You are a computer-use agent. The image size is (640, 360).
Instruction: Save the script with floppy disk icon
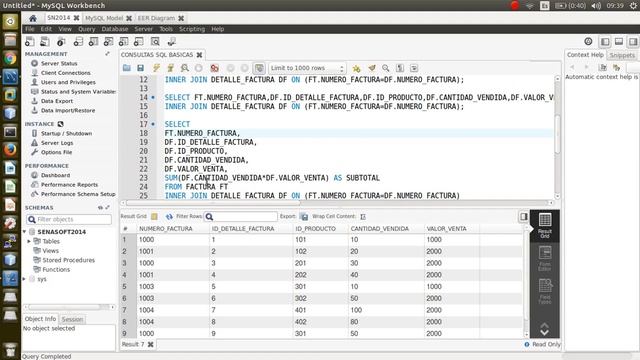click(x=140, y=68)
